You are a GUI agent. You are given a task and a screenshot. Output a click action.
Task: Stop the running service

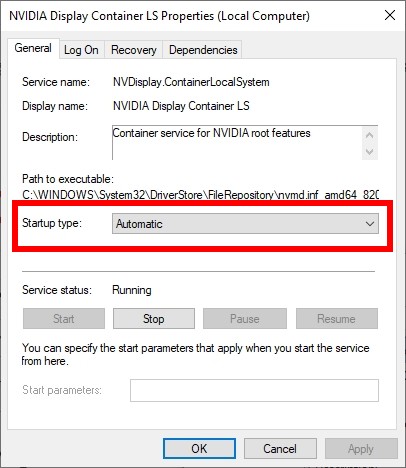click(x=154, y=319)
